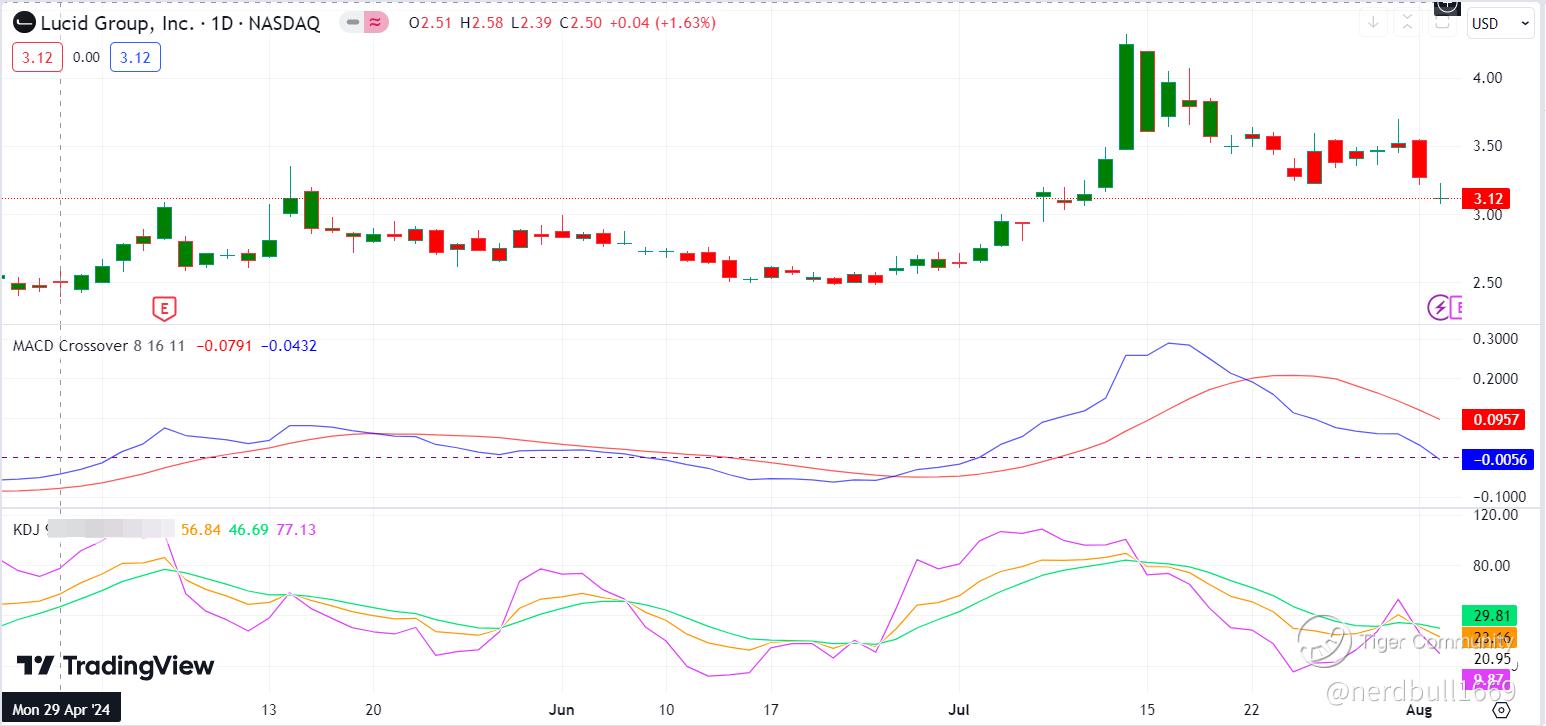The image size is (1546, 726).
Task: Click the red 3.12 last-price label on the price axis
Action: tap(1485, 198)
